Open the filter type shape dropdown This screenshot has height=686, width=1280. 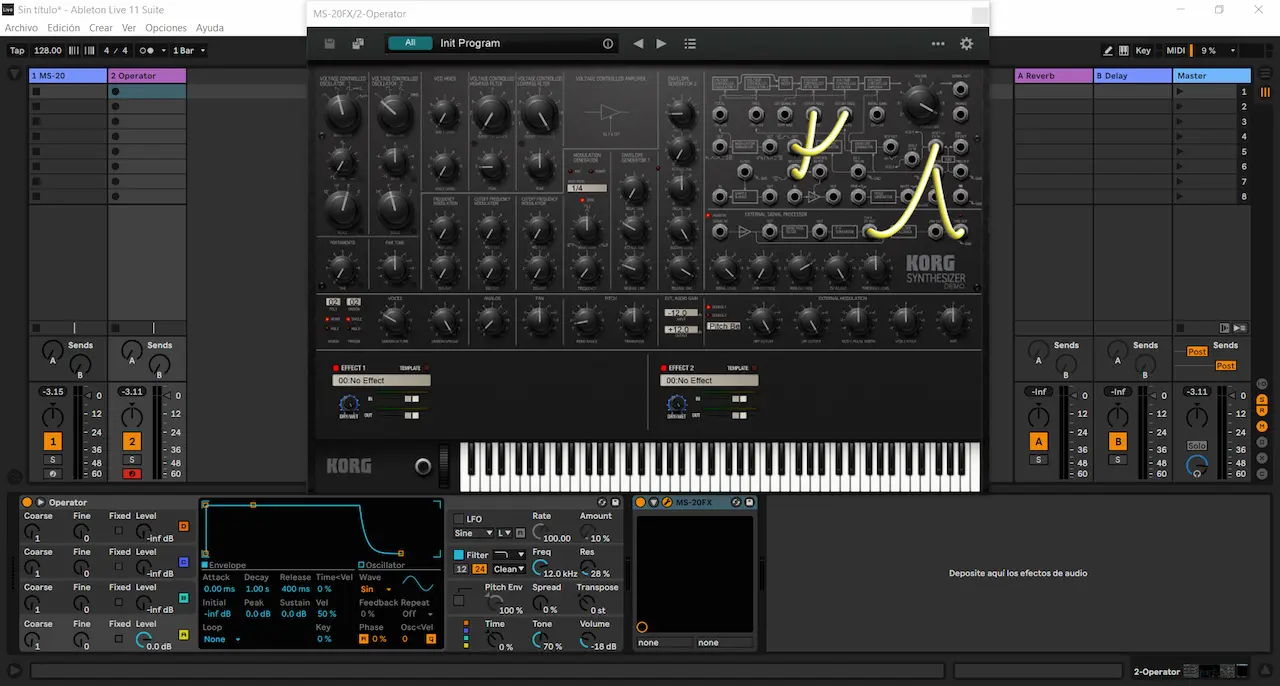point(509,555)
